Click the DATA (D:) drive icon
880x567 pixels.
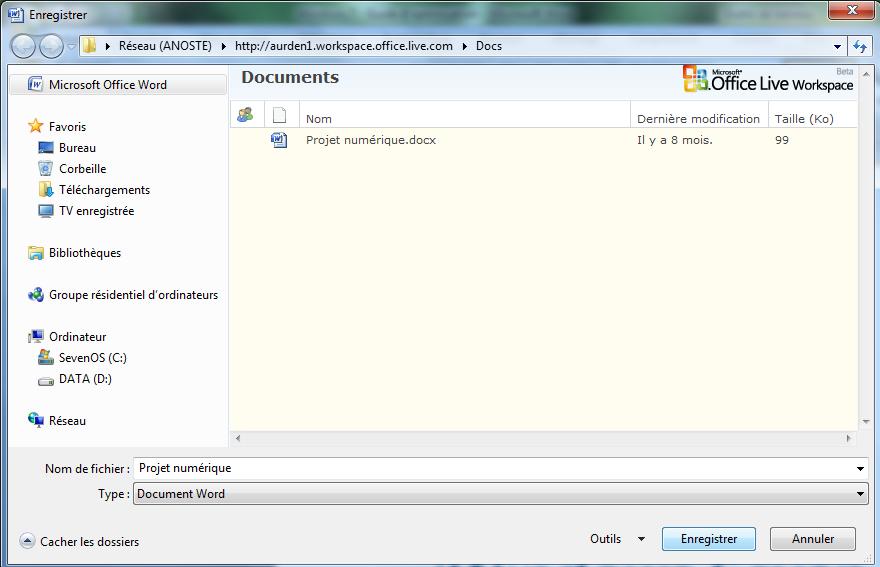(x=45, y=381)
